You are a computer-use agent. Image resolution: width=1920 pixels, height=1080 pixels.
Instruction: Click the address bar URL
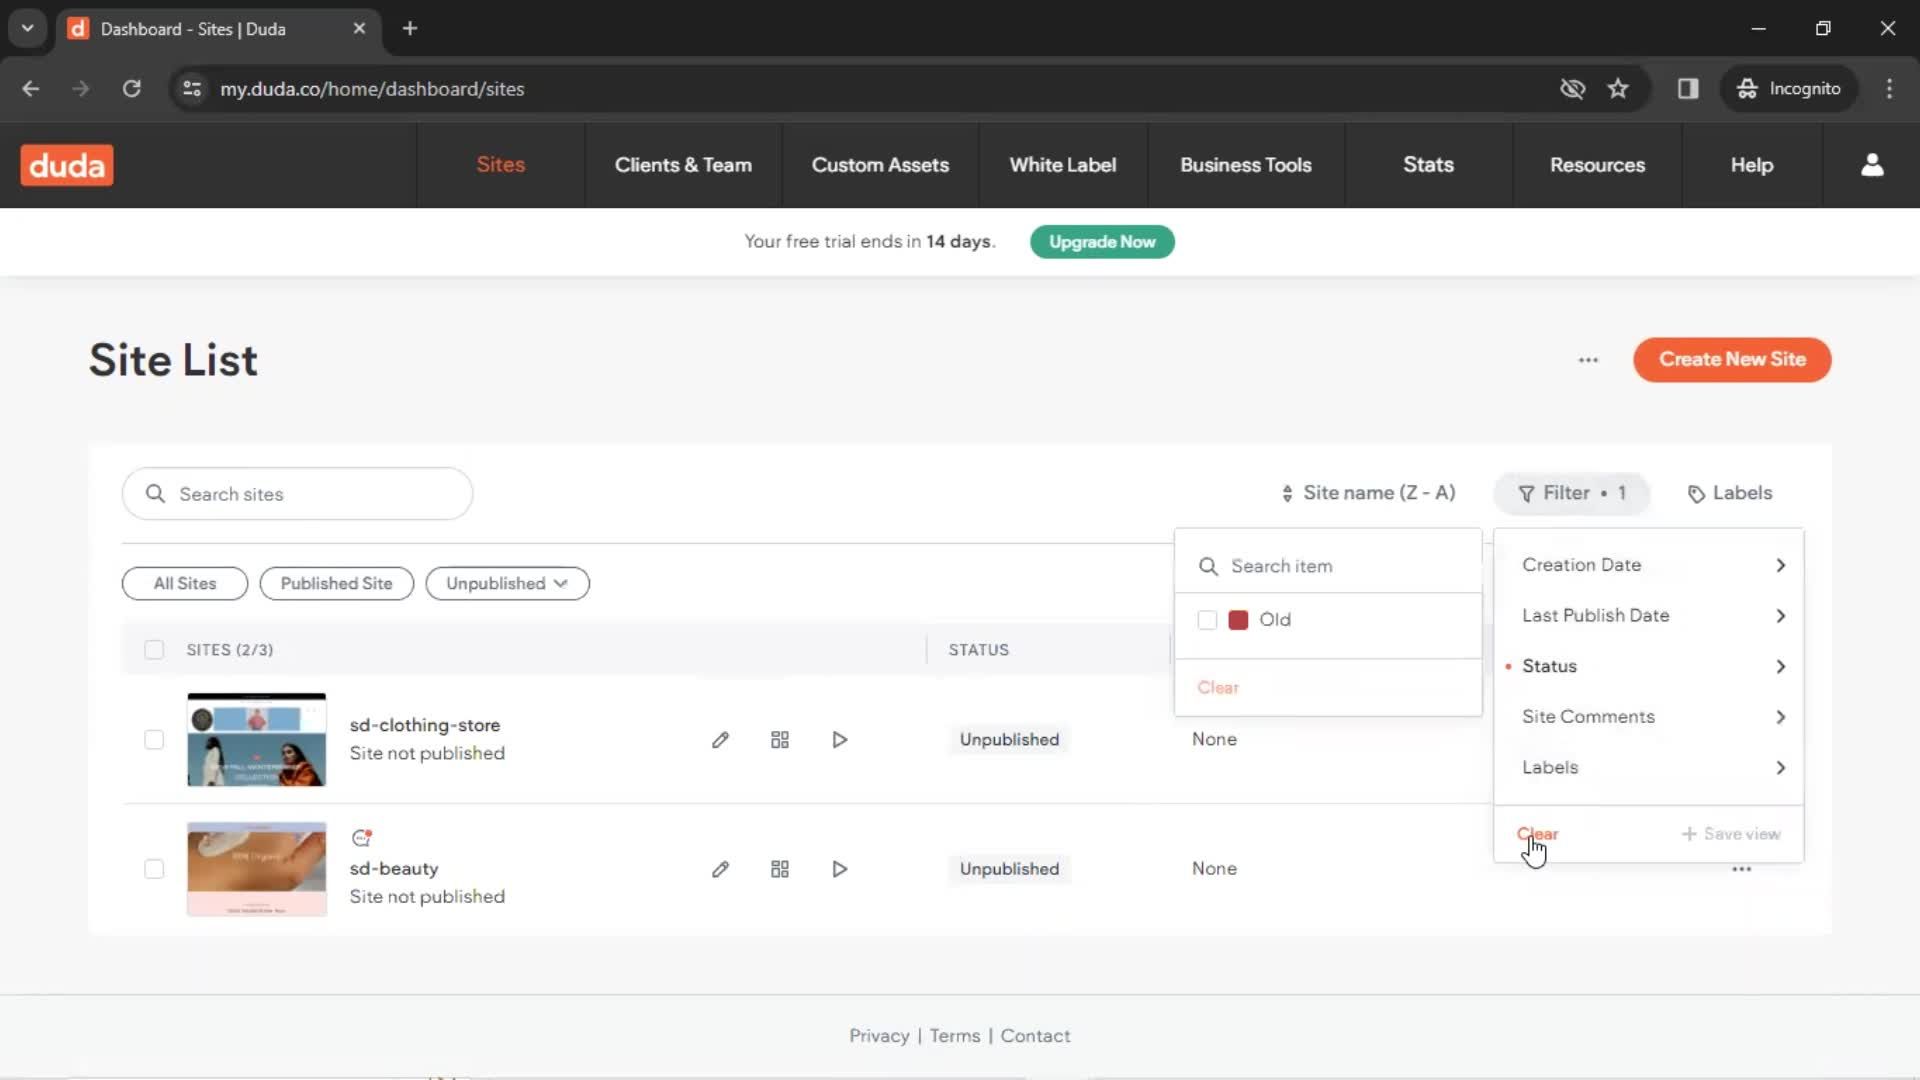point(372,89)
